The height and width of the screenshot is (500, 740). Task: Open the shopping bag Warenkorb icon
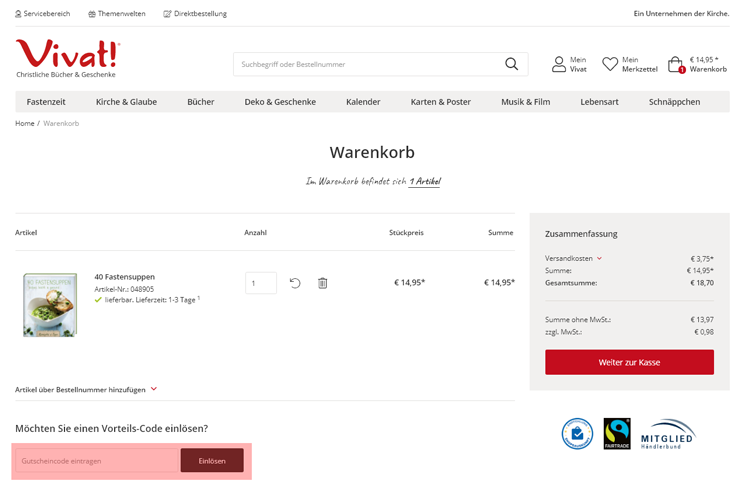tap(676, 65)
